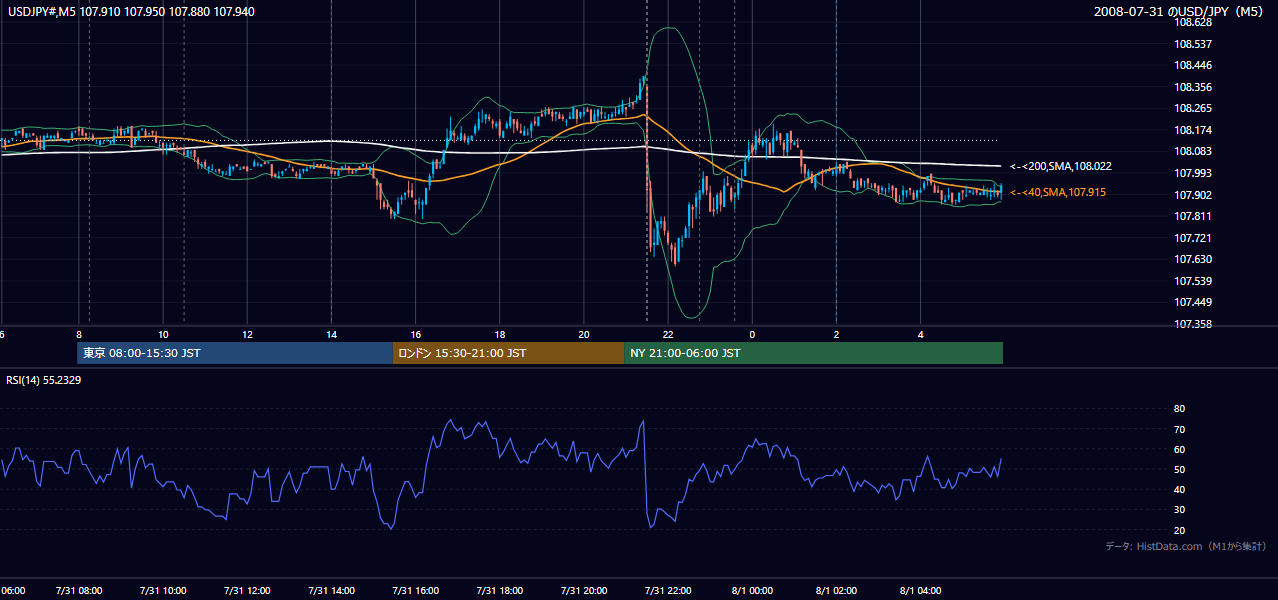Click the 108.628 price axis label
This screenshot has height=600, width=1278.
click(x=1194, y=22)
